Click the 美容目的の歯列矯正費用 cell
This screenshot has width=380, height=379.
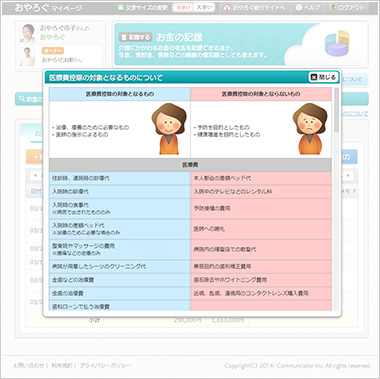(x=261, y=267)
